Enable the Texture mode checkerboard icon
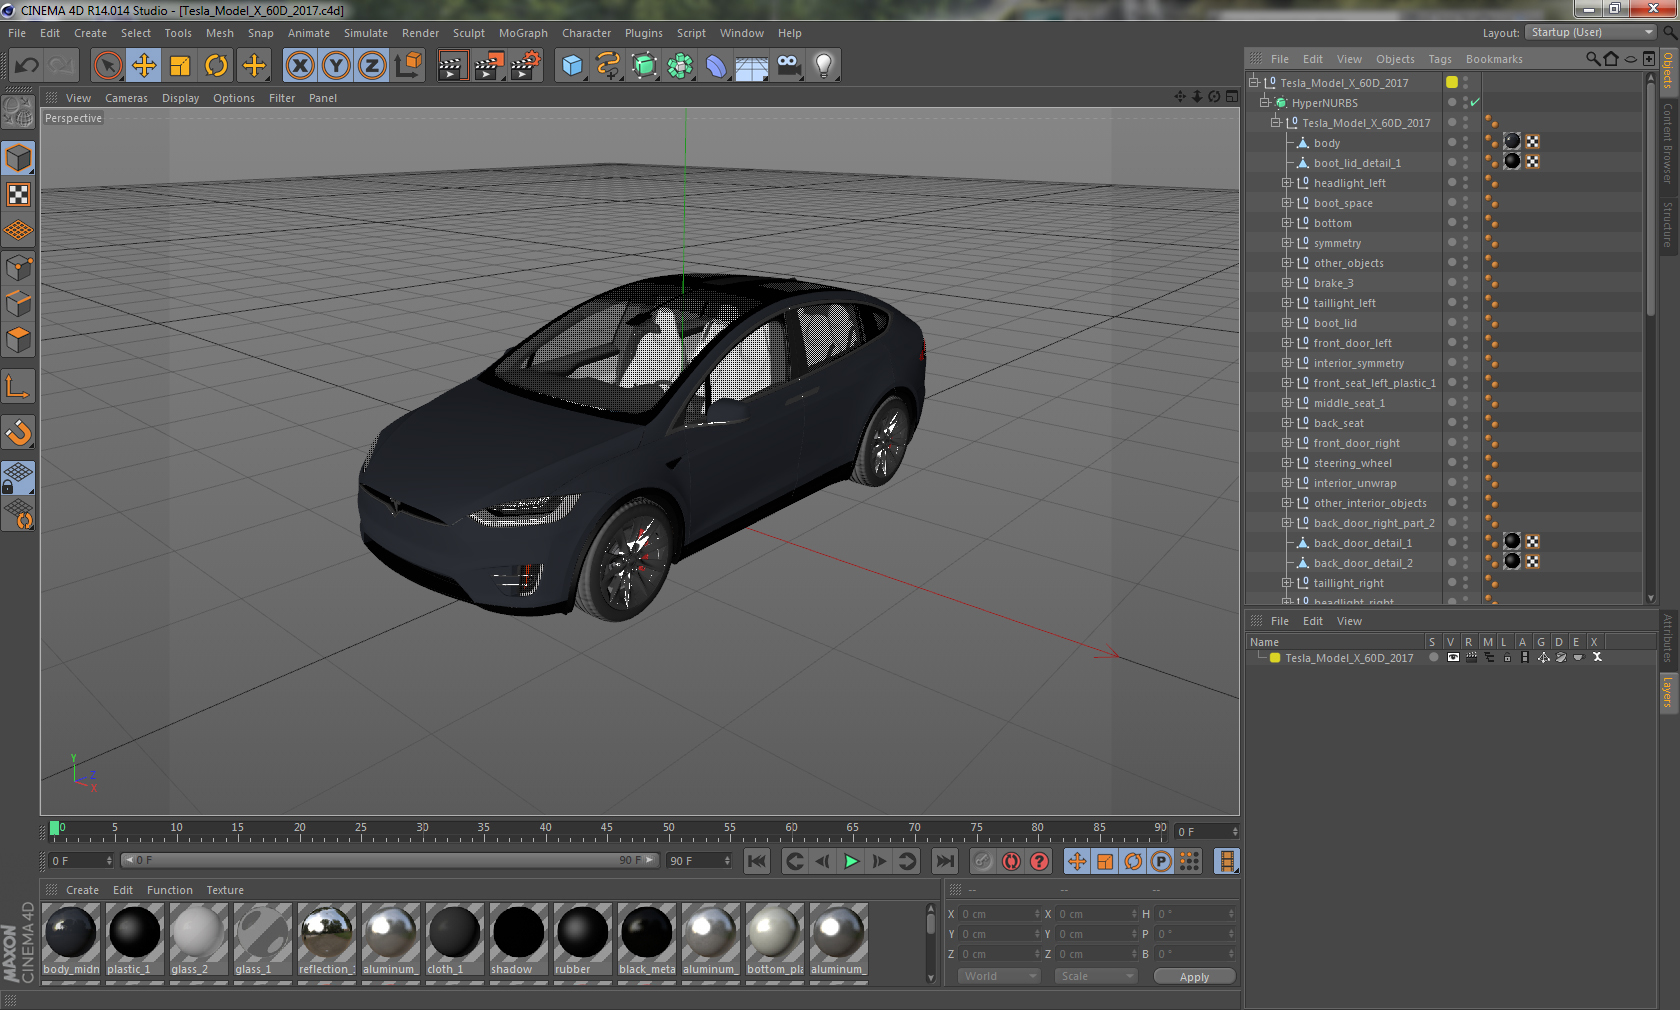Screen dimensions: 1680x1010 18,195
